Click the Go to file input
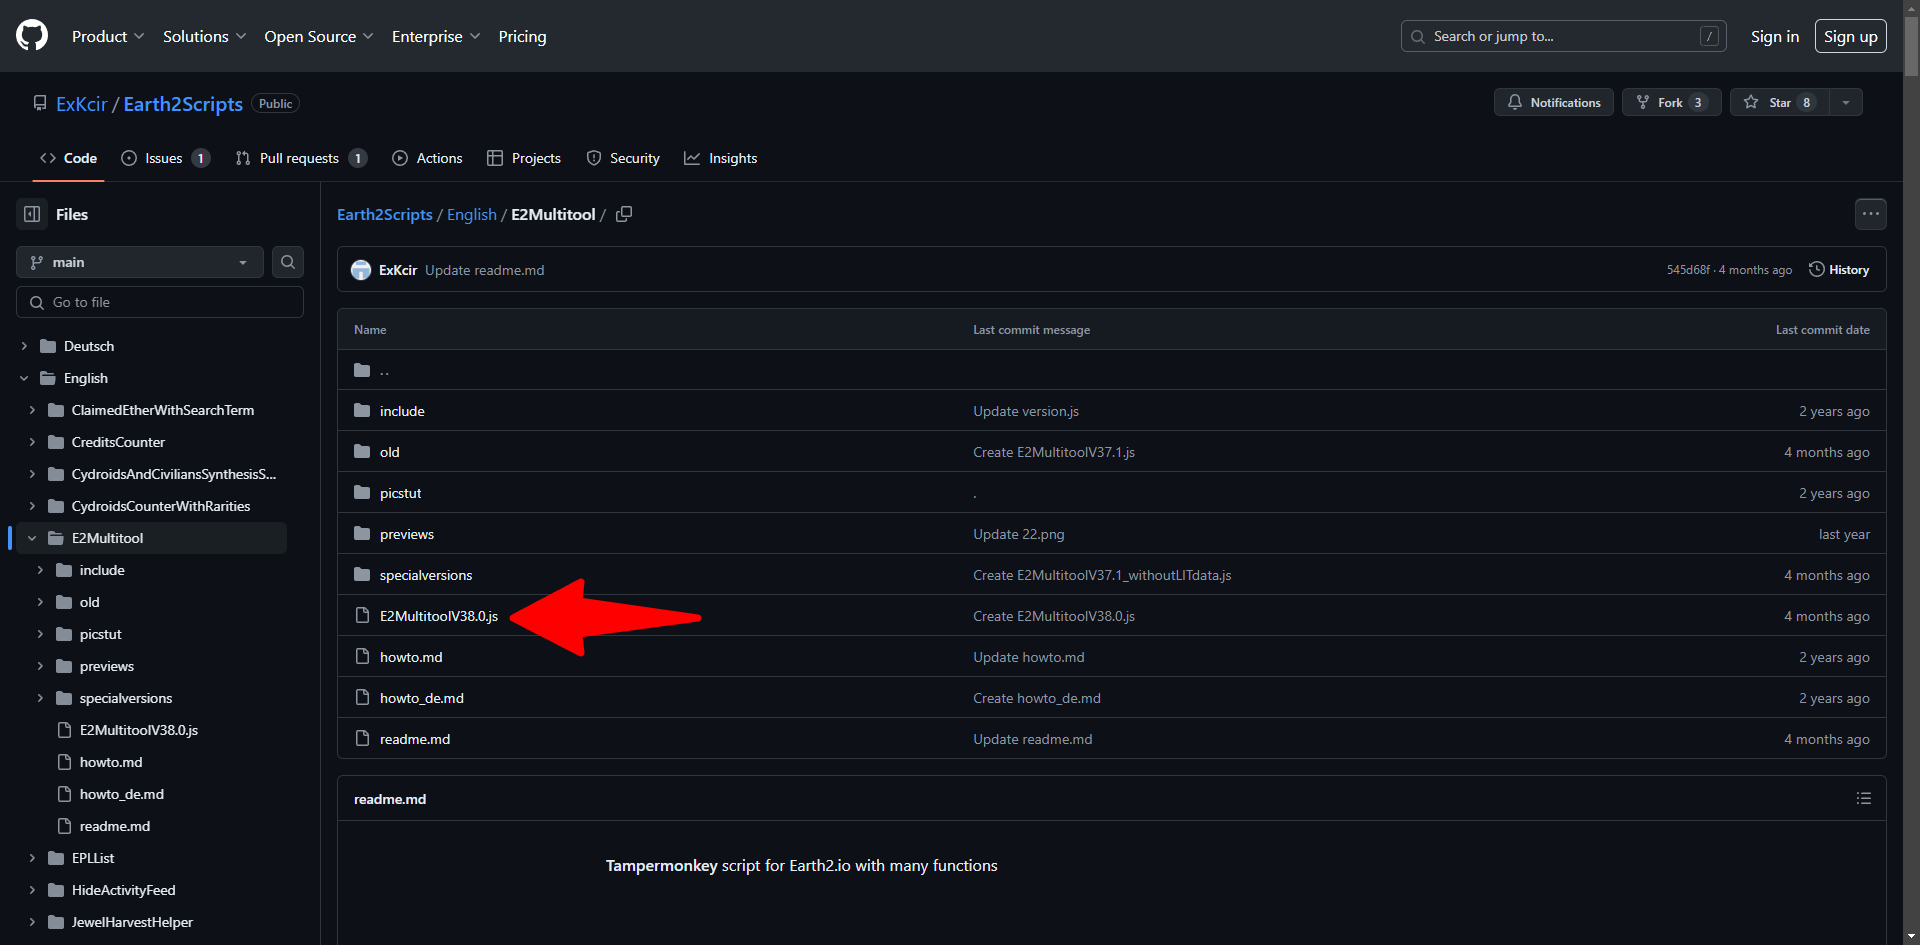The height and width of the screenshot is (945, 1920). click(160, 302)
